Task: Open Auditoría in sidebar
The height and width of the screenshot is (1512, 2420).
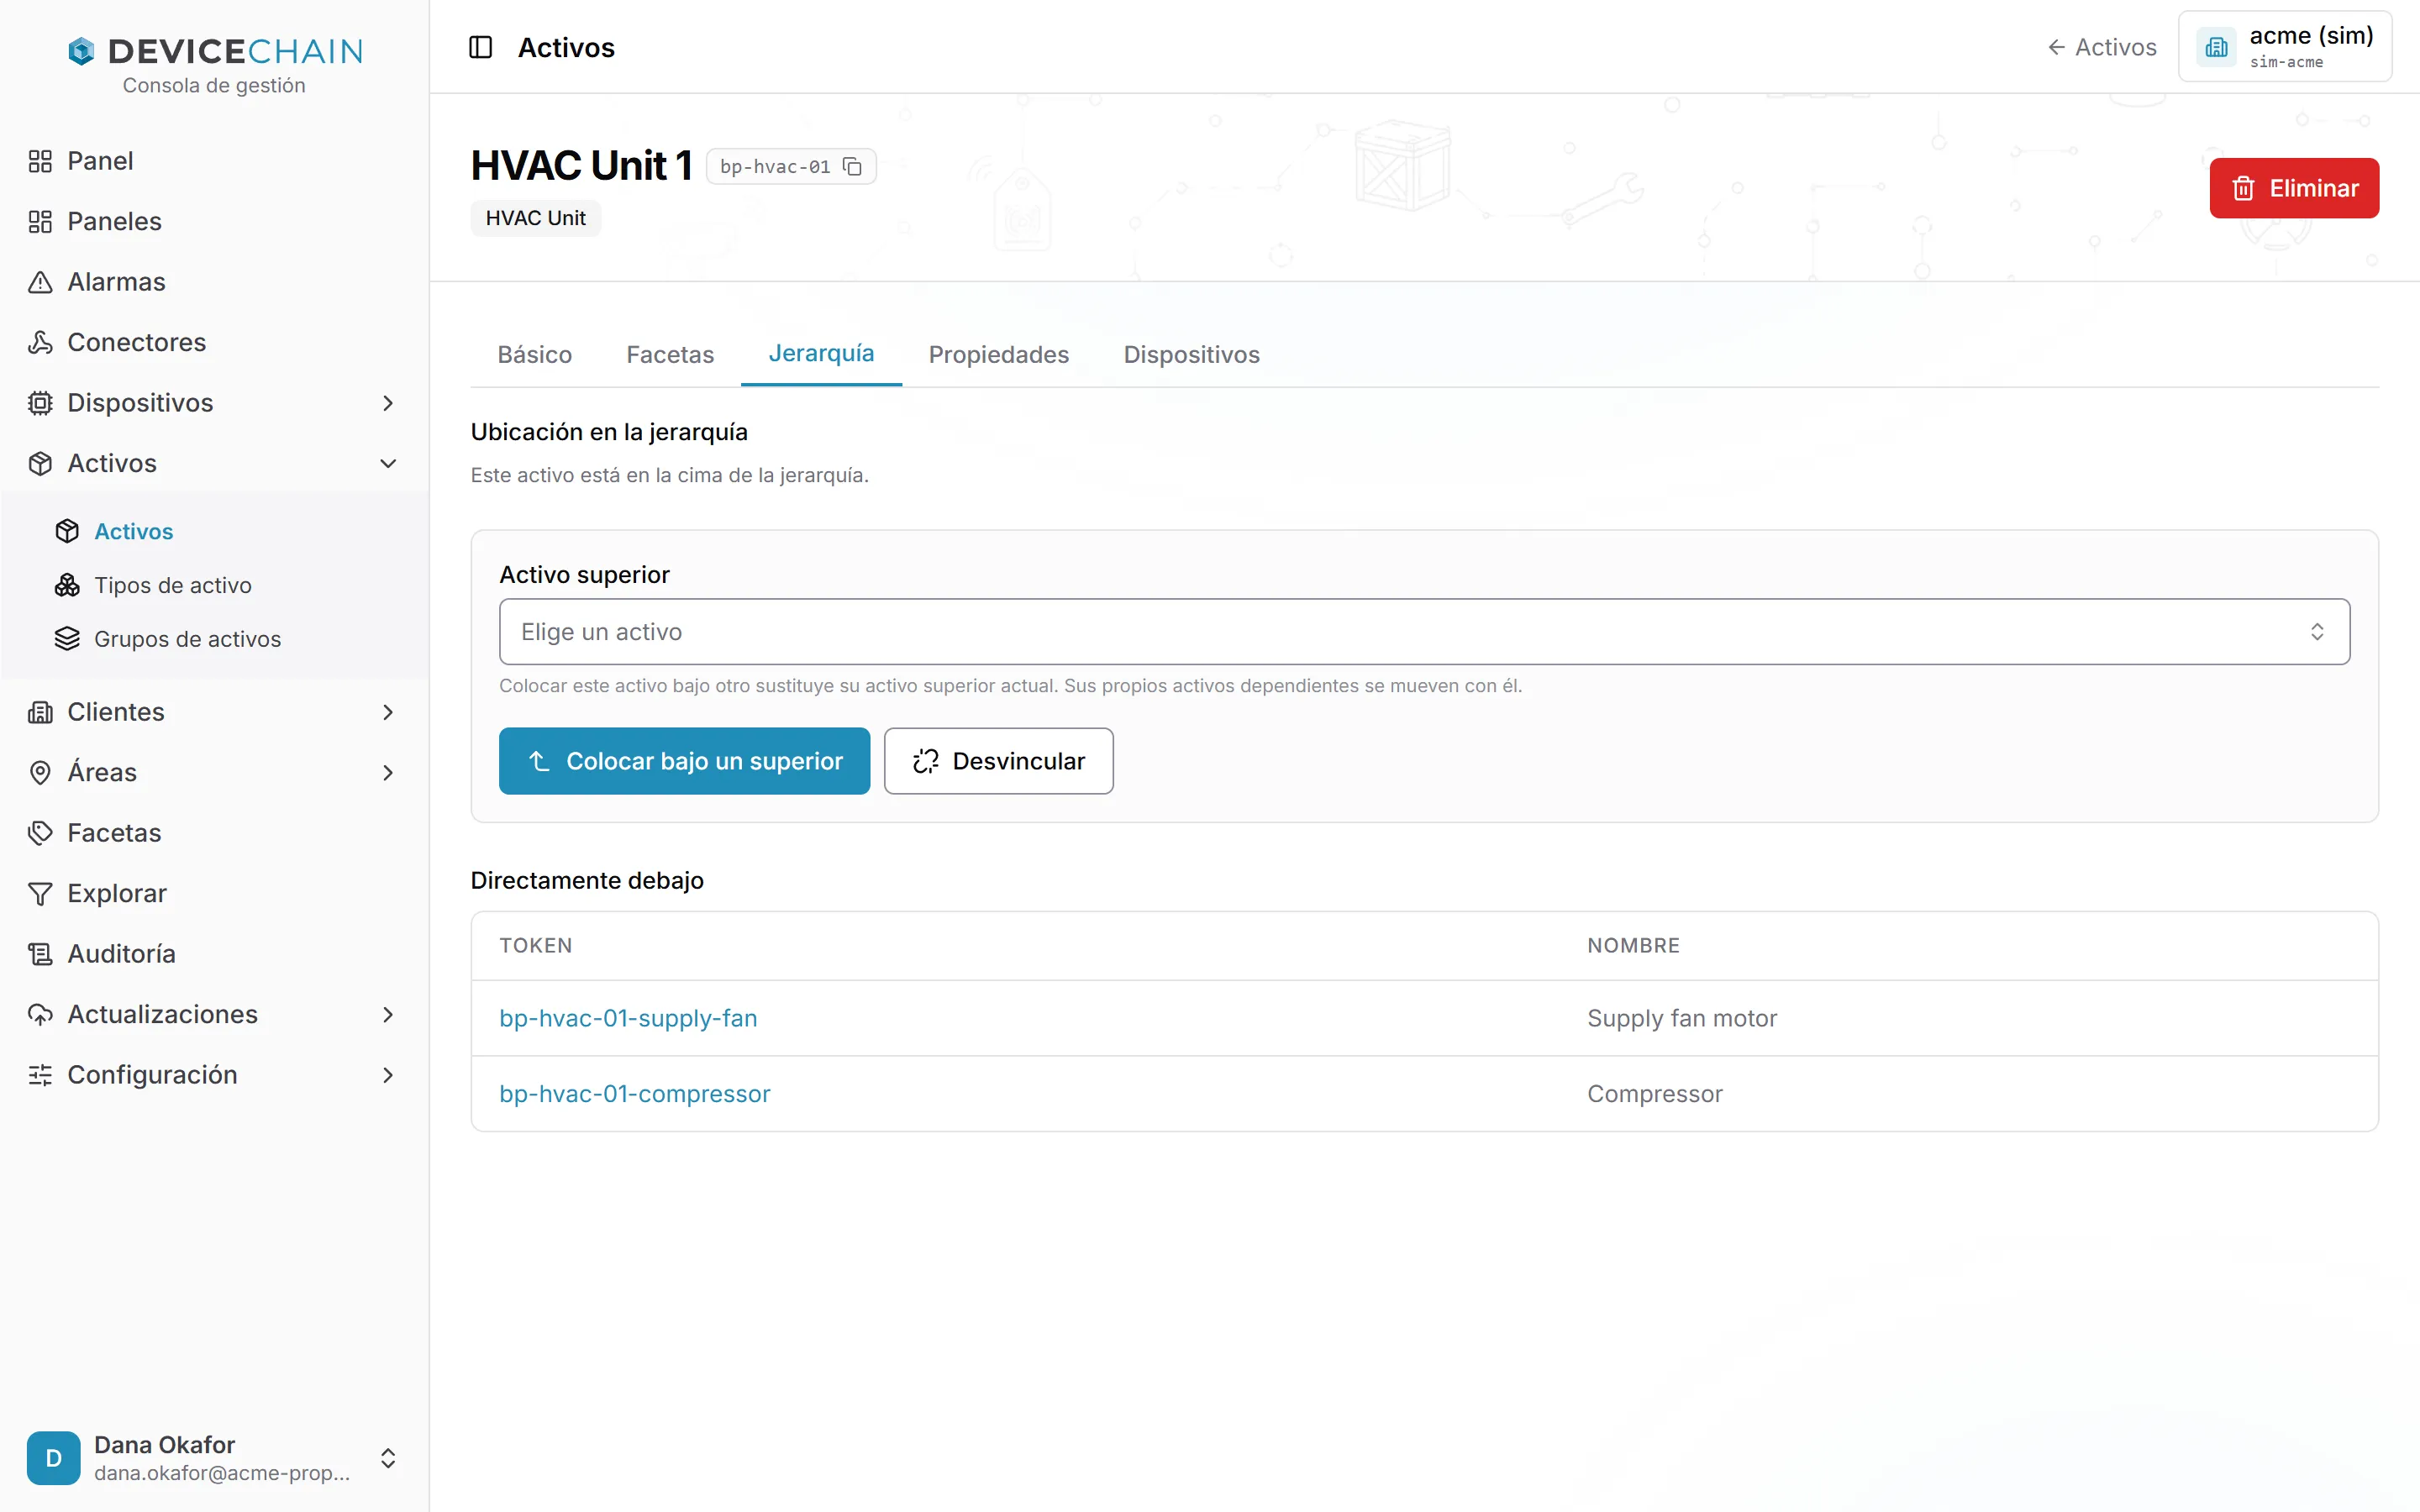Action: (121, 954)
